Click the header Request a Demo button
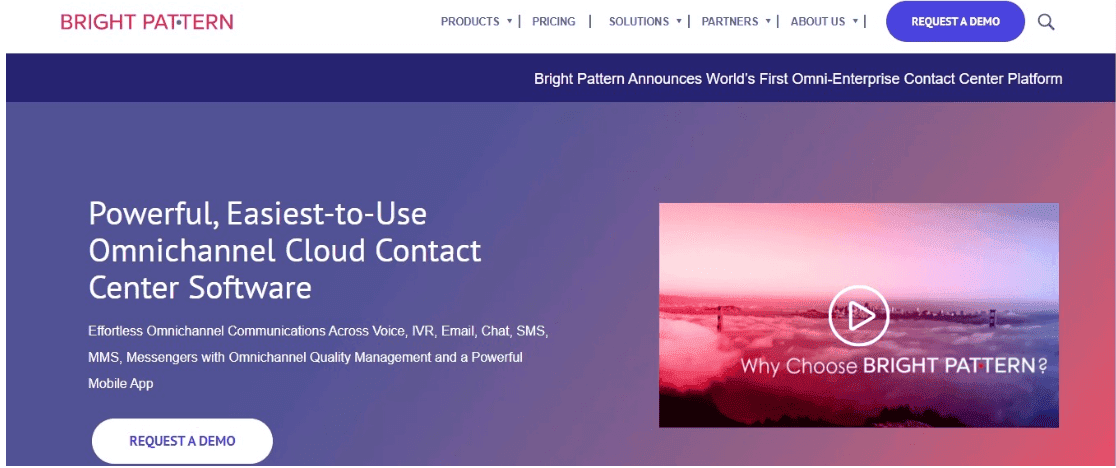 (955, 21)
